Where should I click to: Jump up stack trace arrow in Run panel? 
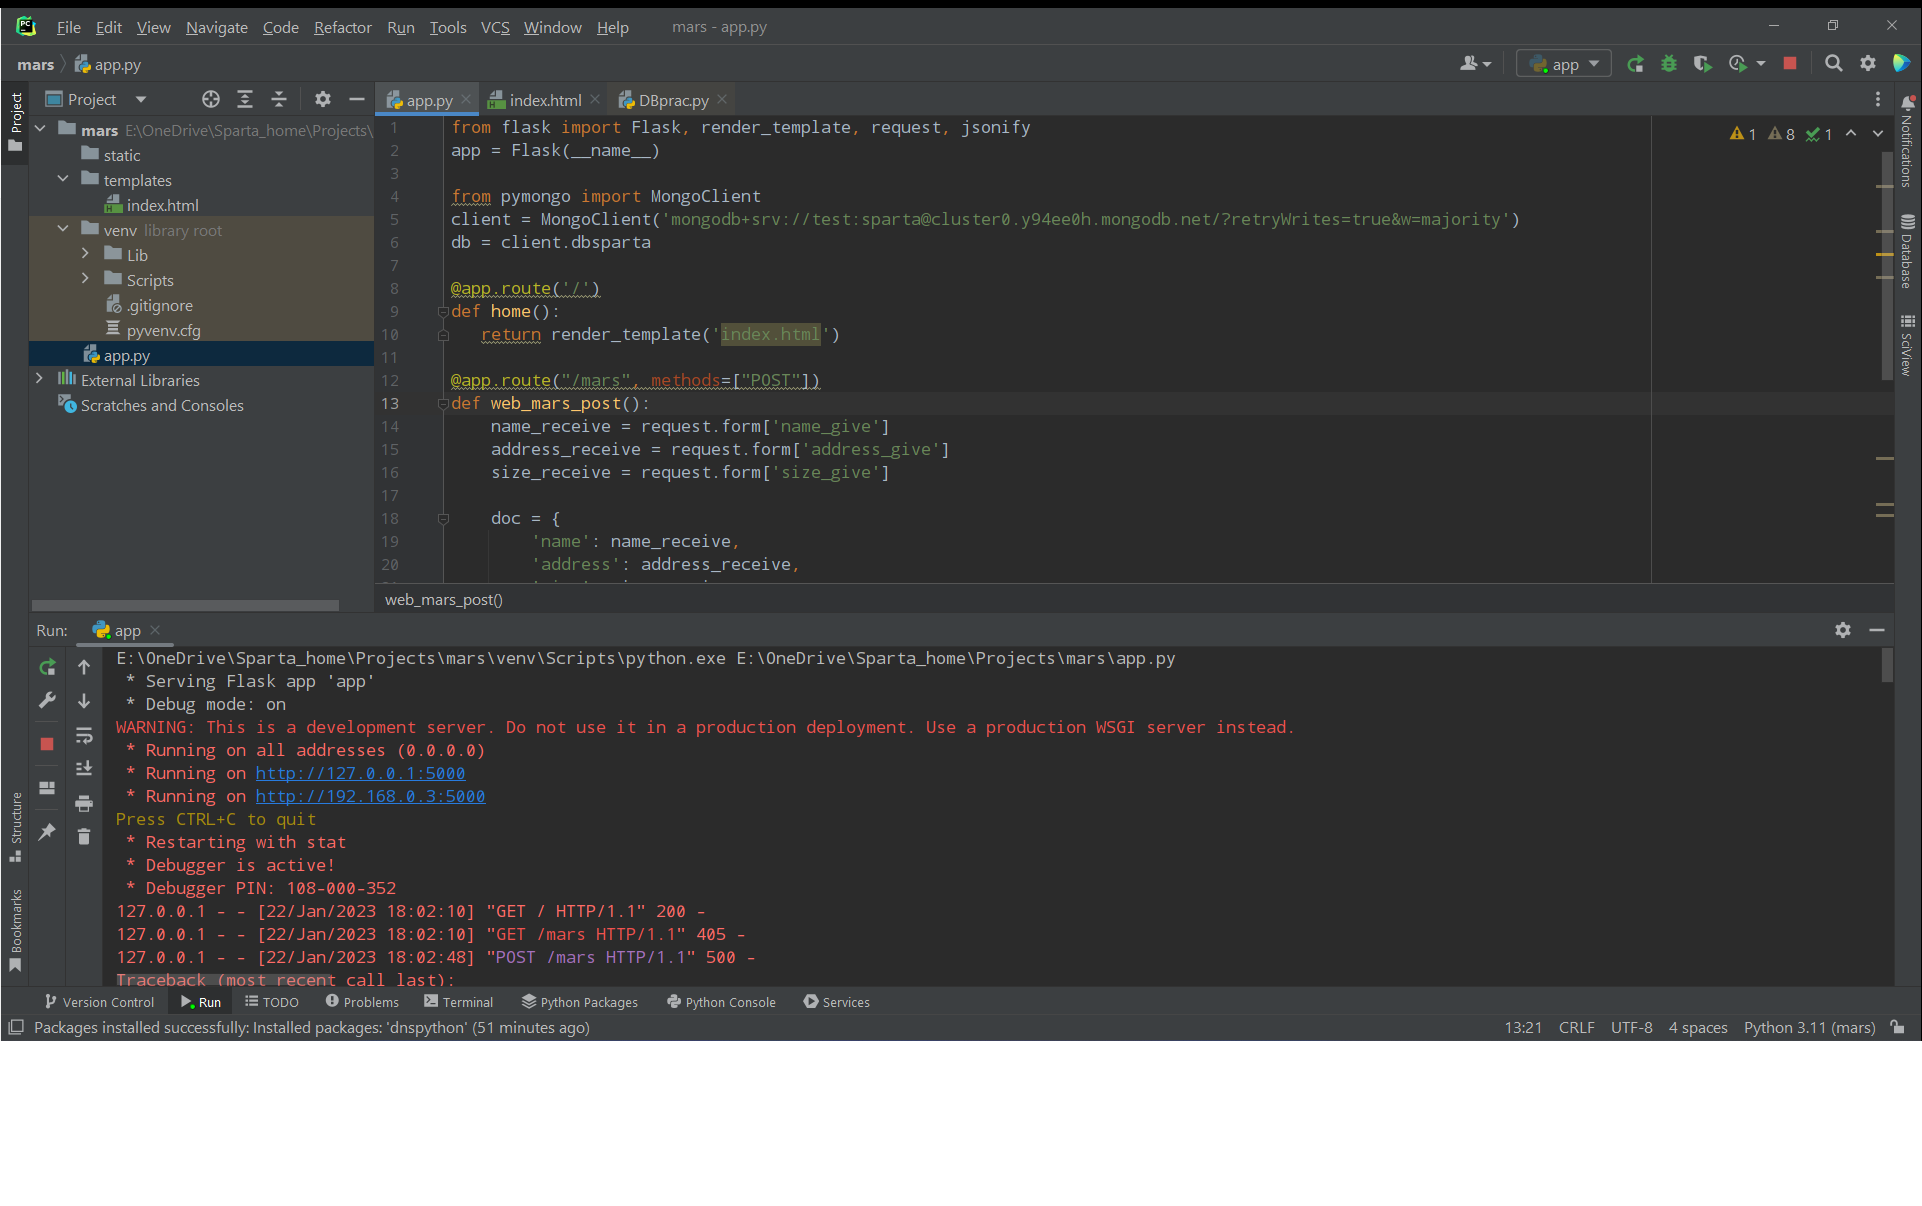84,667
